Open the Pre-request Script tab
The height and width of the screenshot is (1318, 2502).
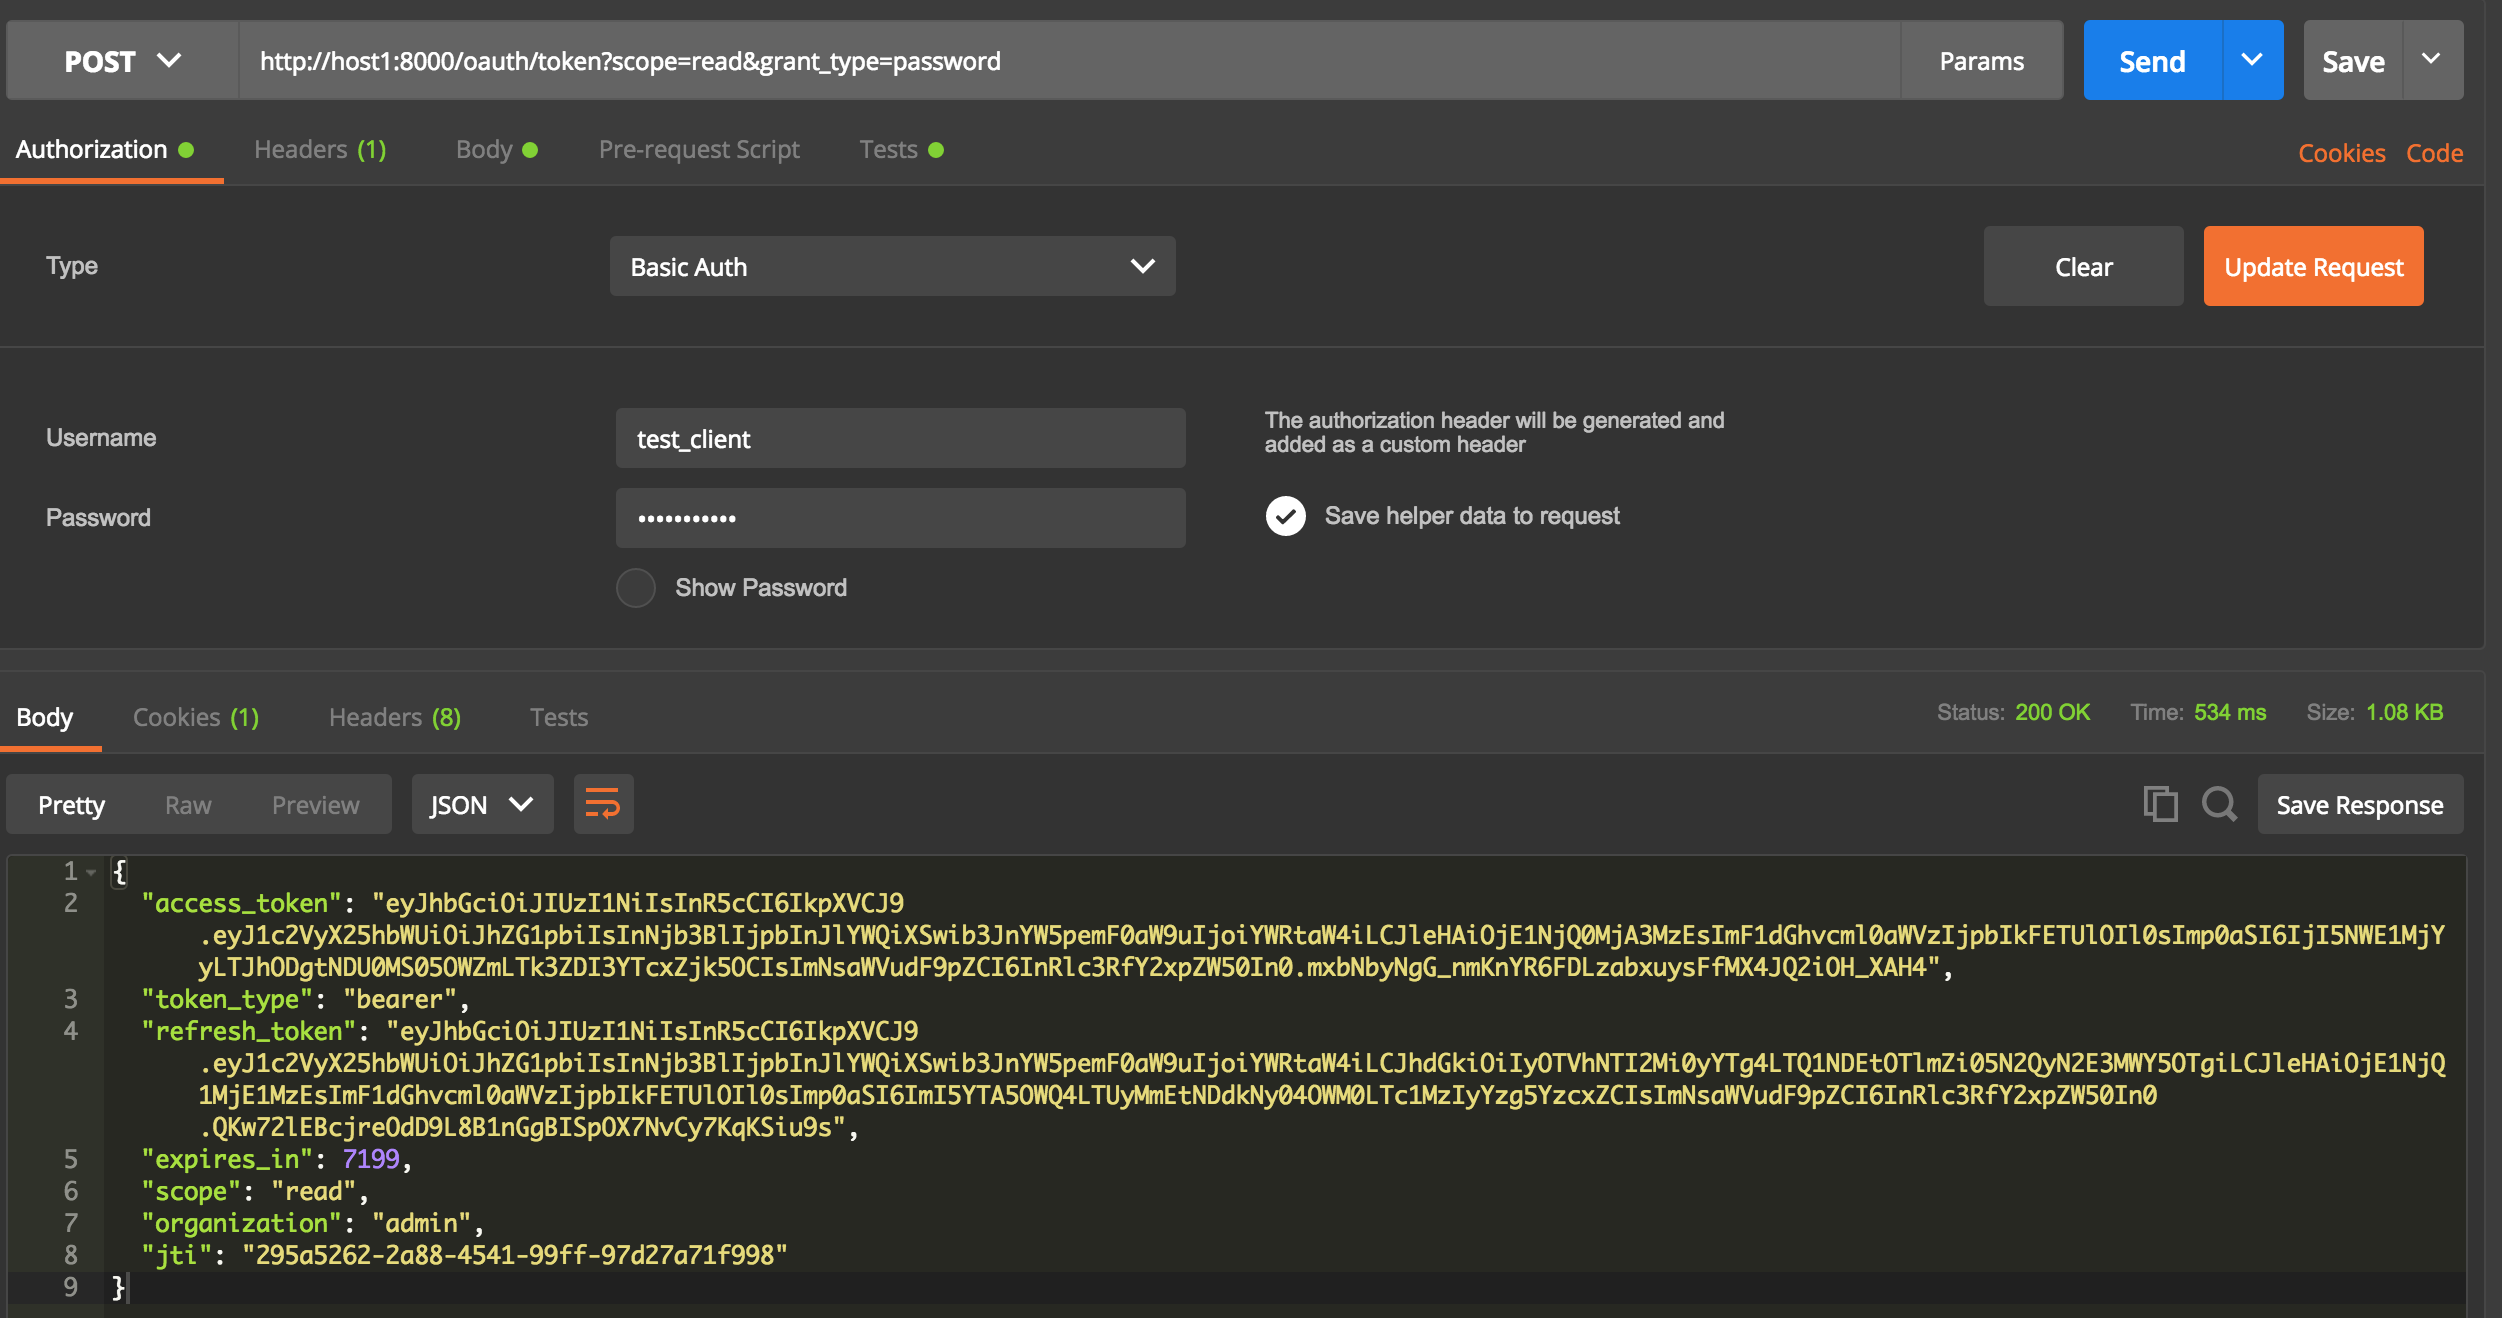[699, 150]
